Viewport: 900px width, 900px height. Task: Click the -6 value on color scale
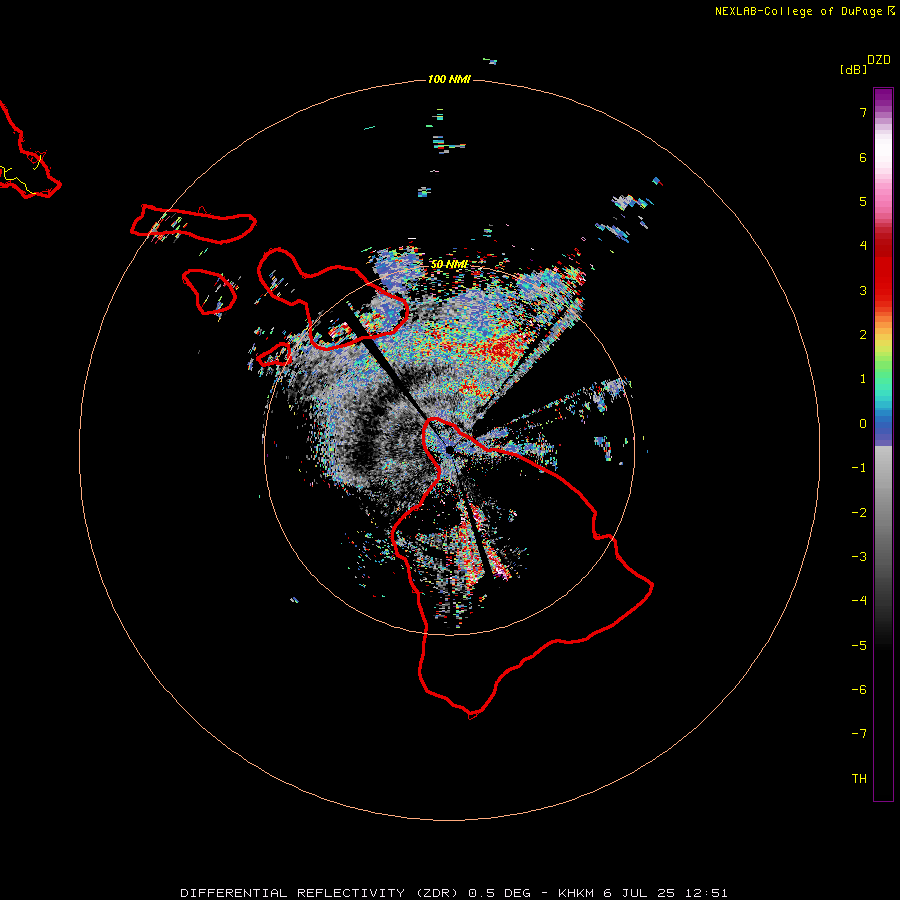(x=859, y=690)
